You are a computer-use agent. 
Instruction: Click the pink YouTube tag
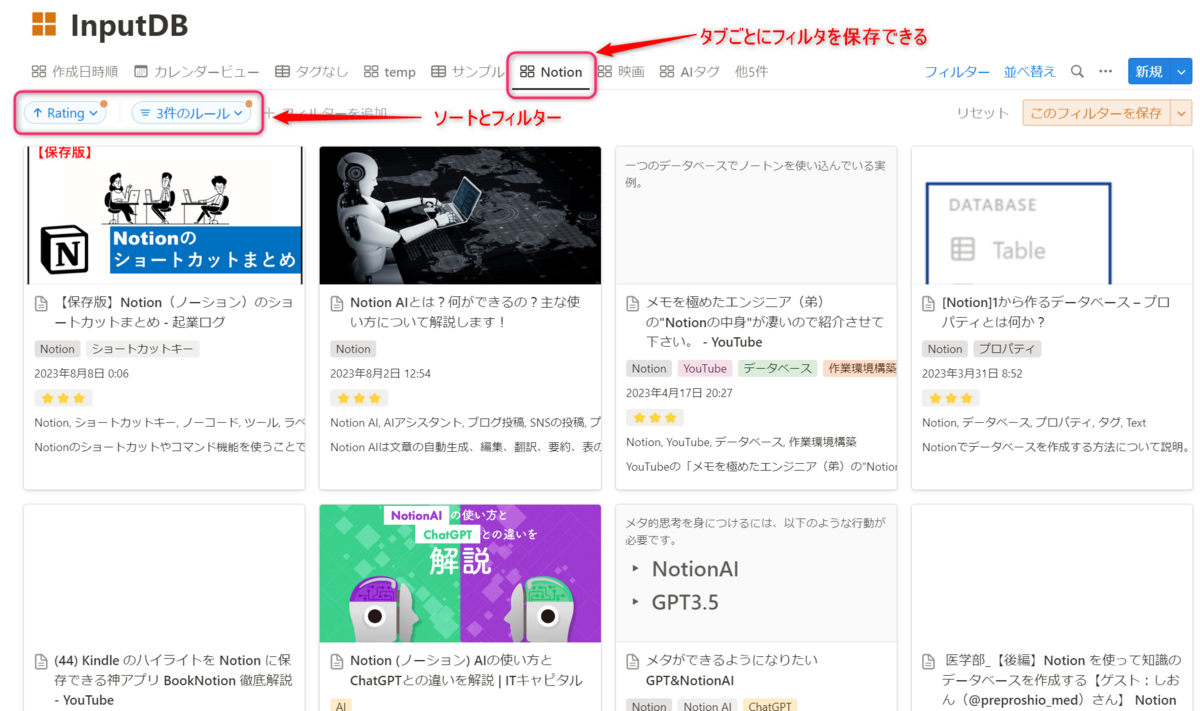click(x=705, y=368)
